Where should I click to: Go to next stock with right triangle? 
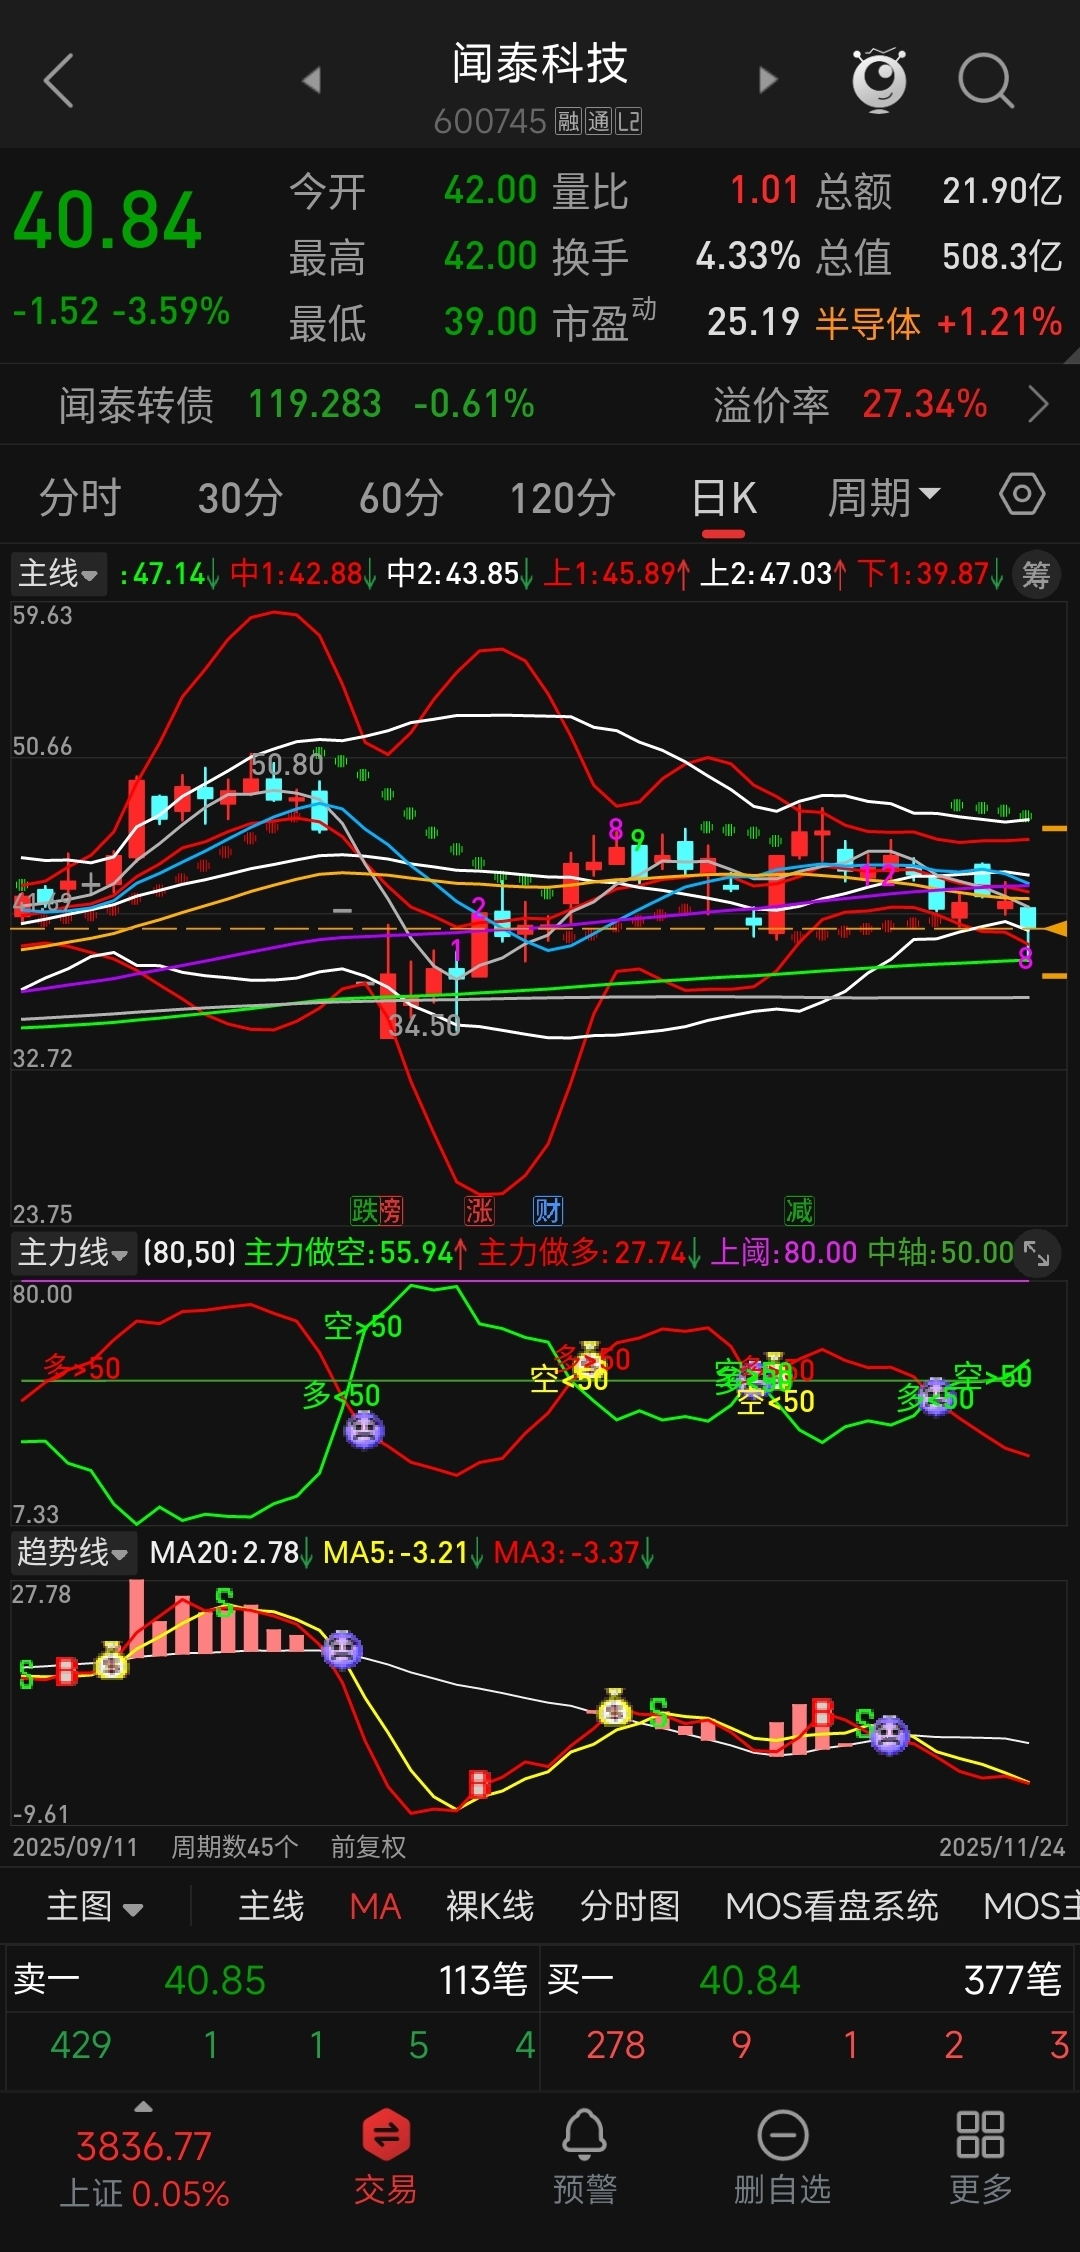click(767, 80)
